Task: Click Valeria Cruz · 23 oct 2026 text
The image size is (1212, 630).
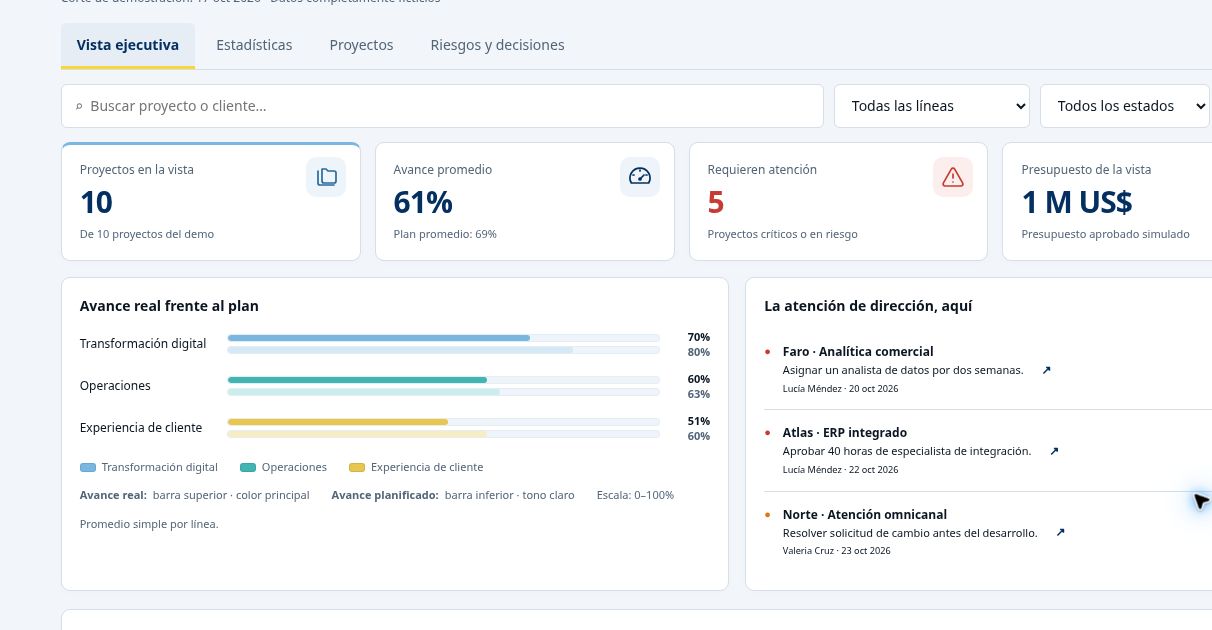Action: (x=837, y=551)
